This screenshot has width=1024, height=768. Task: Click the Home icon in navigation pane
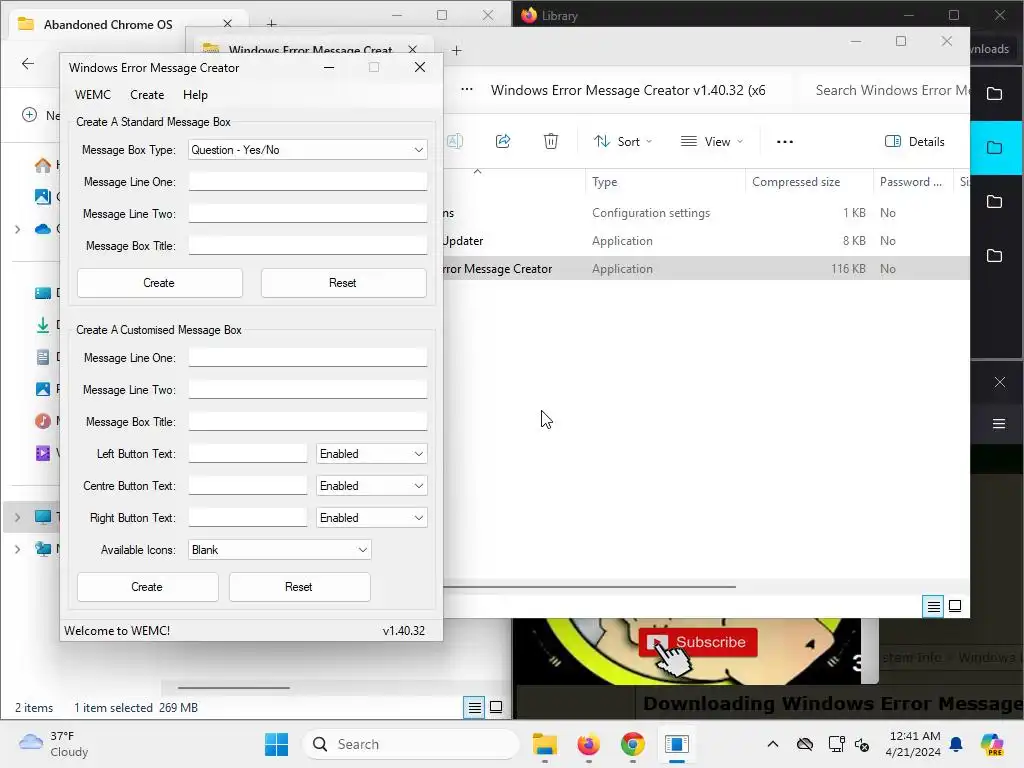coord(42,165)
